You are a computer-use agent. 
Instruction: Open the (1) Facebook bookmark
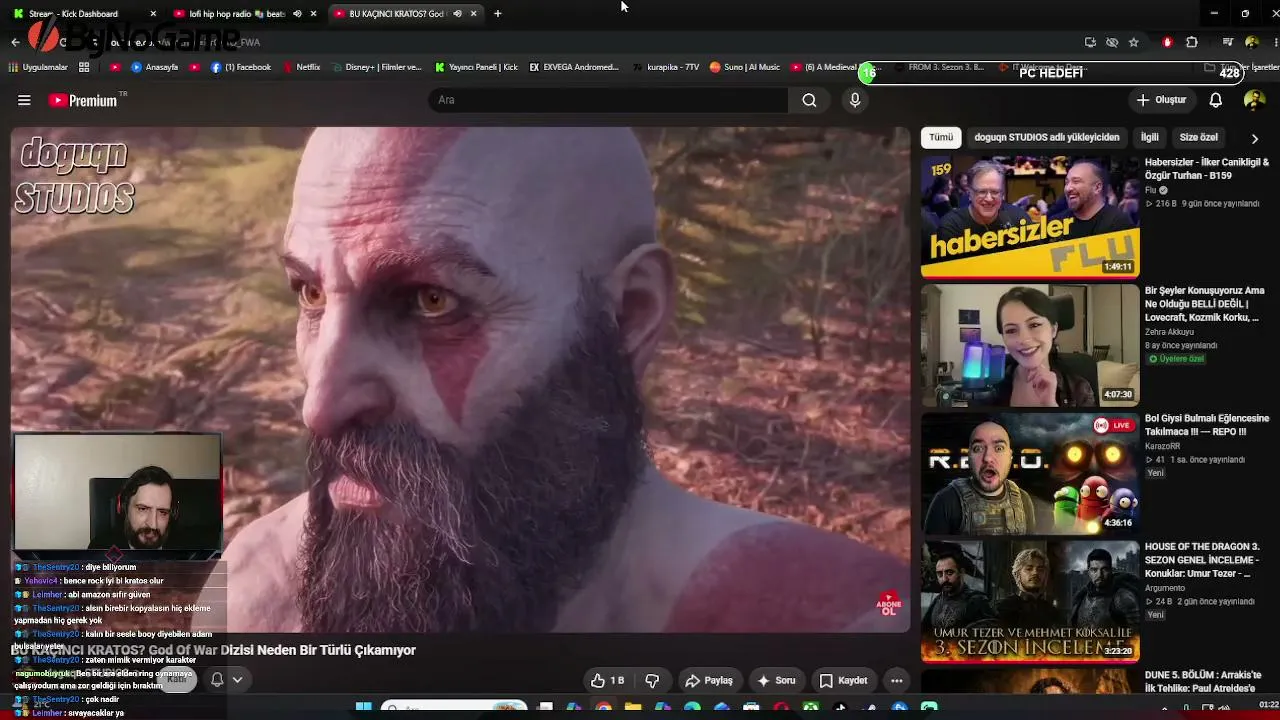[241, 67]
